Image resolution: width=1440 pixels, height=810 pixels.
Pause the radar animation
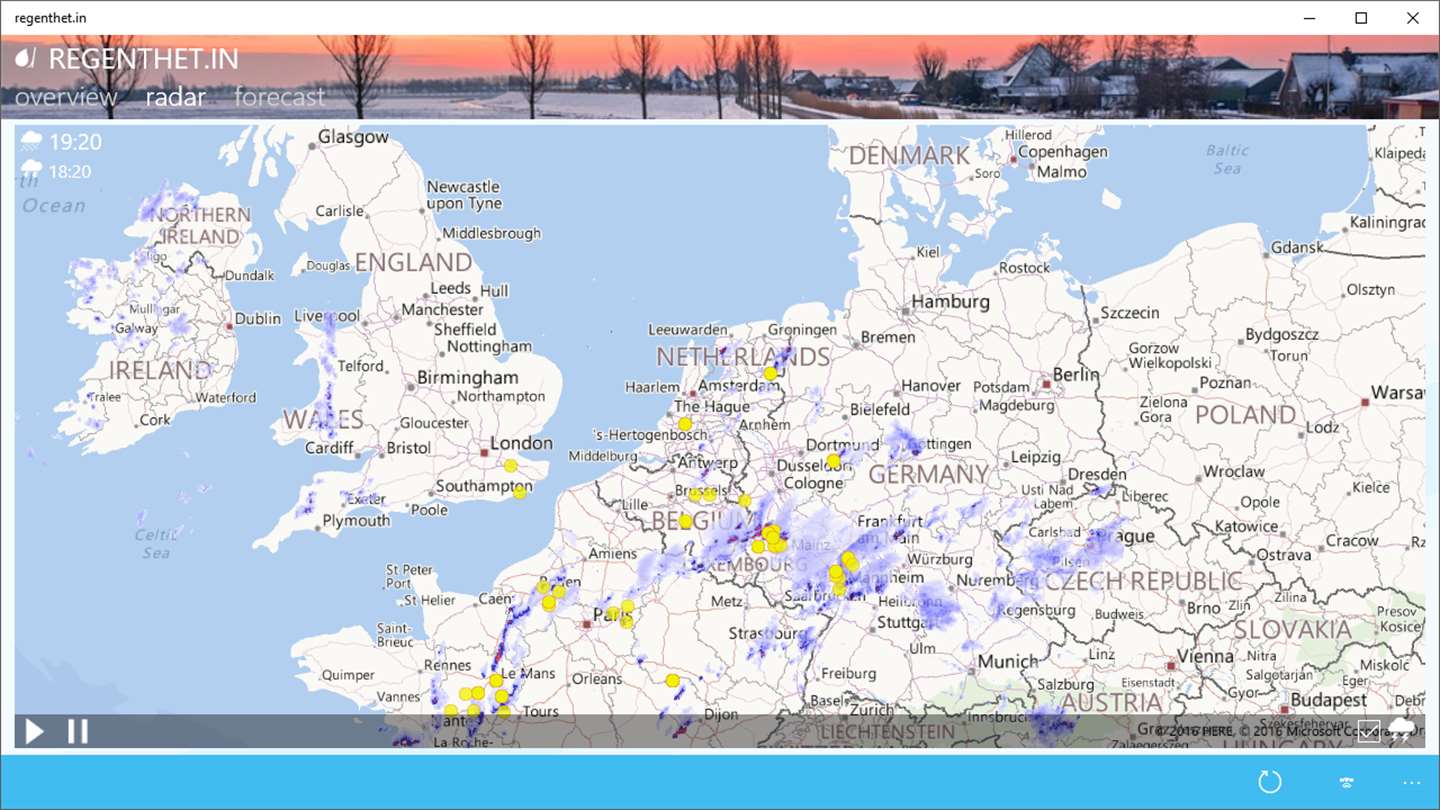coord(77,731)
